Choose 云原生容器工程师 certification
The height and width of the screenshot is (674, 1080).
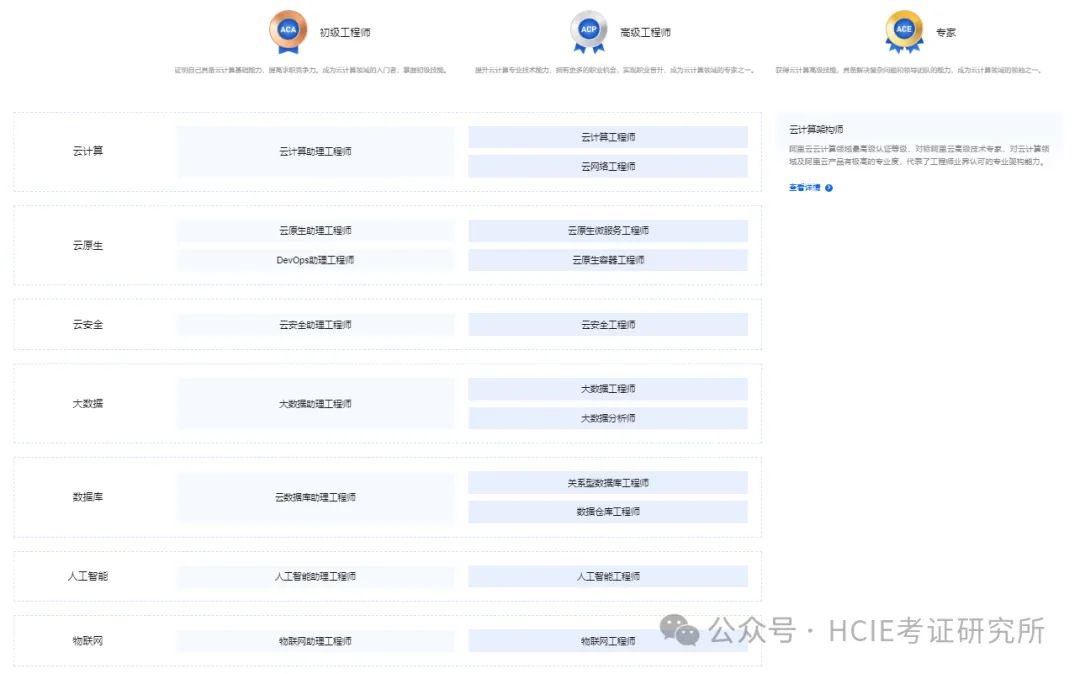tap(608, 260)
